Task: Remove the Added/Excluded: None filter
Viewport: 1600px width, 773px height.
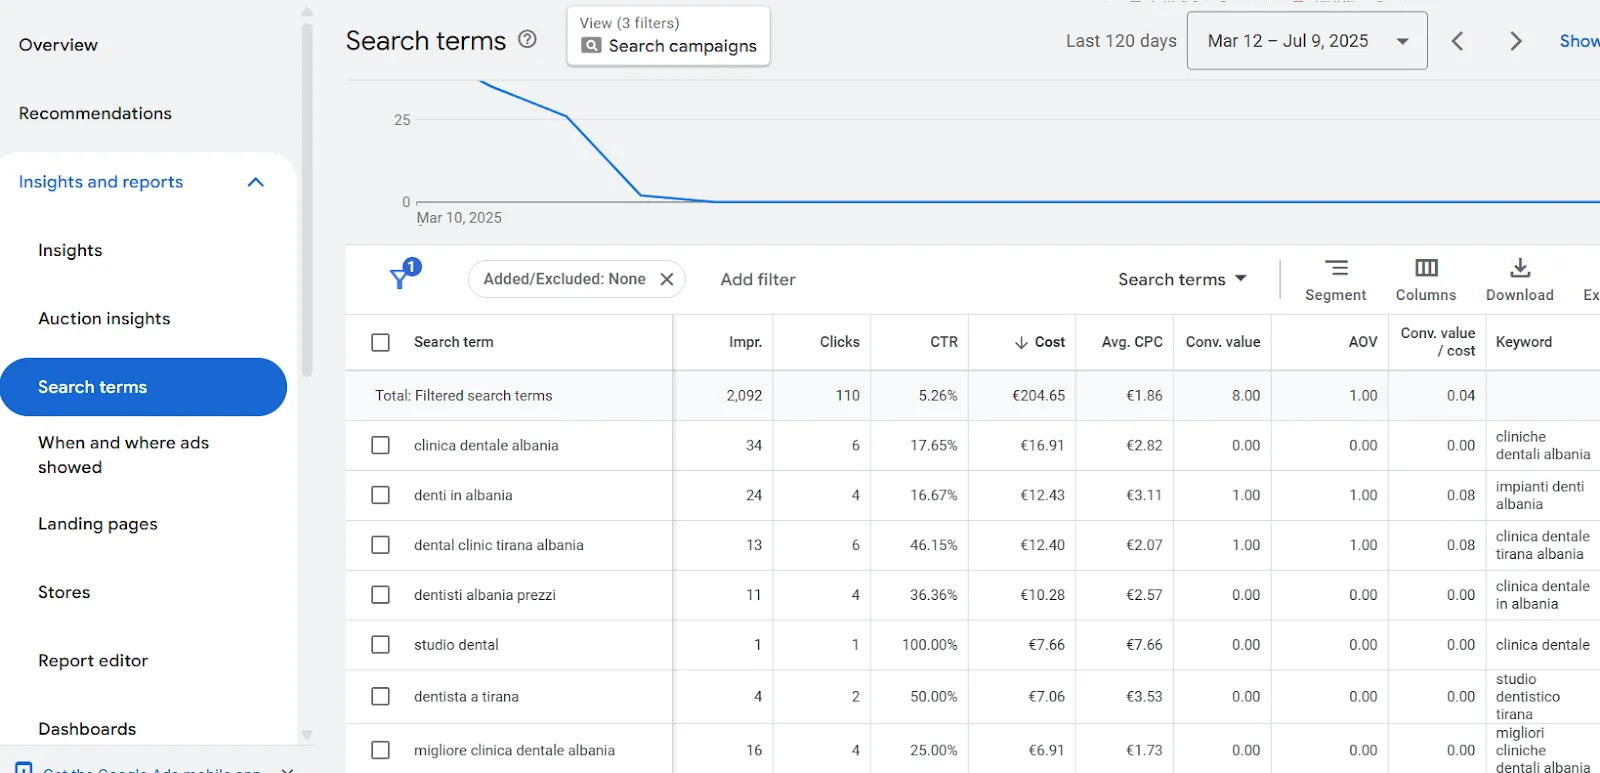Action: pos(667,279)
